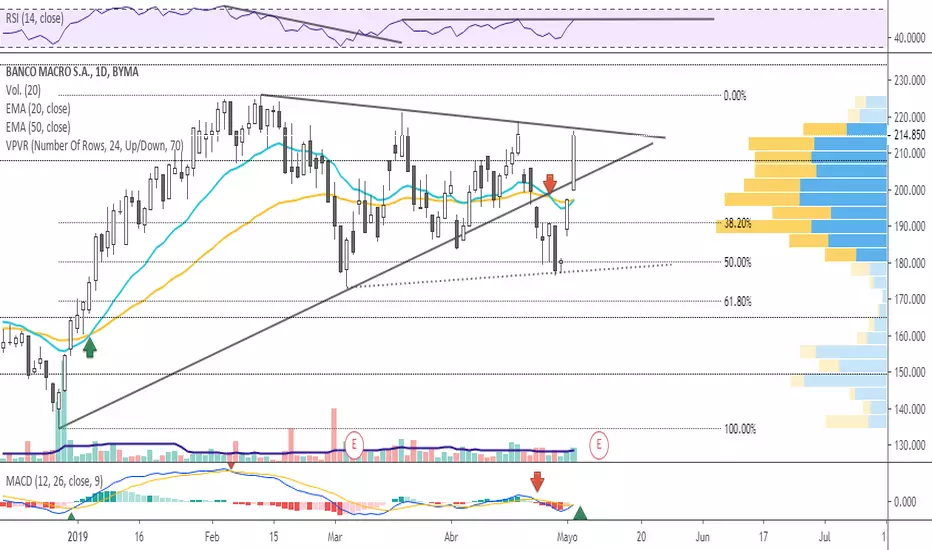The image size is (932, 550).
Task: Click the MACD scale value 0.000
Action: coord(905,502)
